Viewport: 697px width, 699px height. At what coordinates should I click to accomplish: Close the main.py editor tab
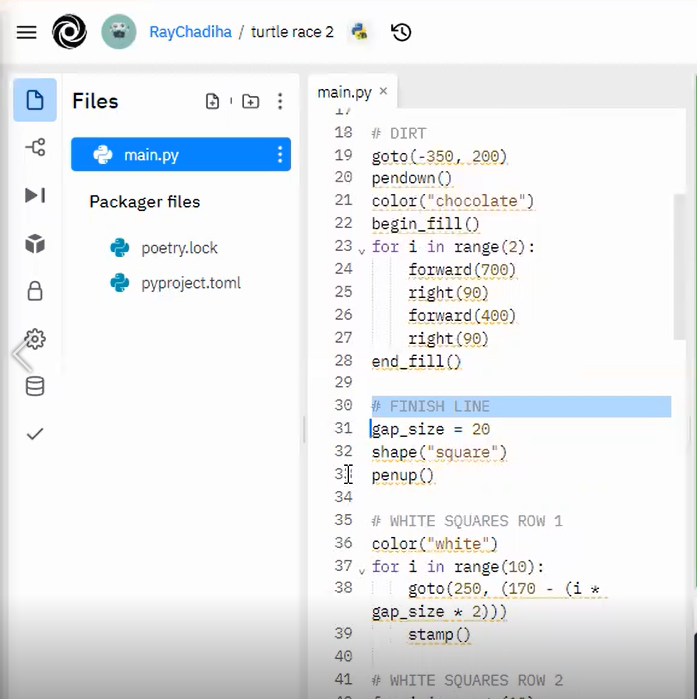[383, 92]
